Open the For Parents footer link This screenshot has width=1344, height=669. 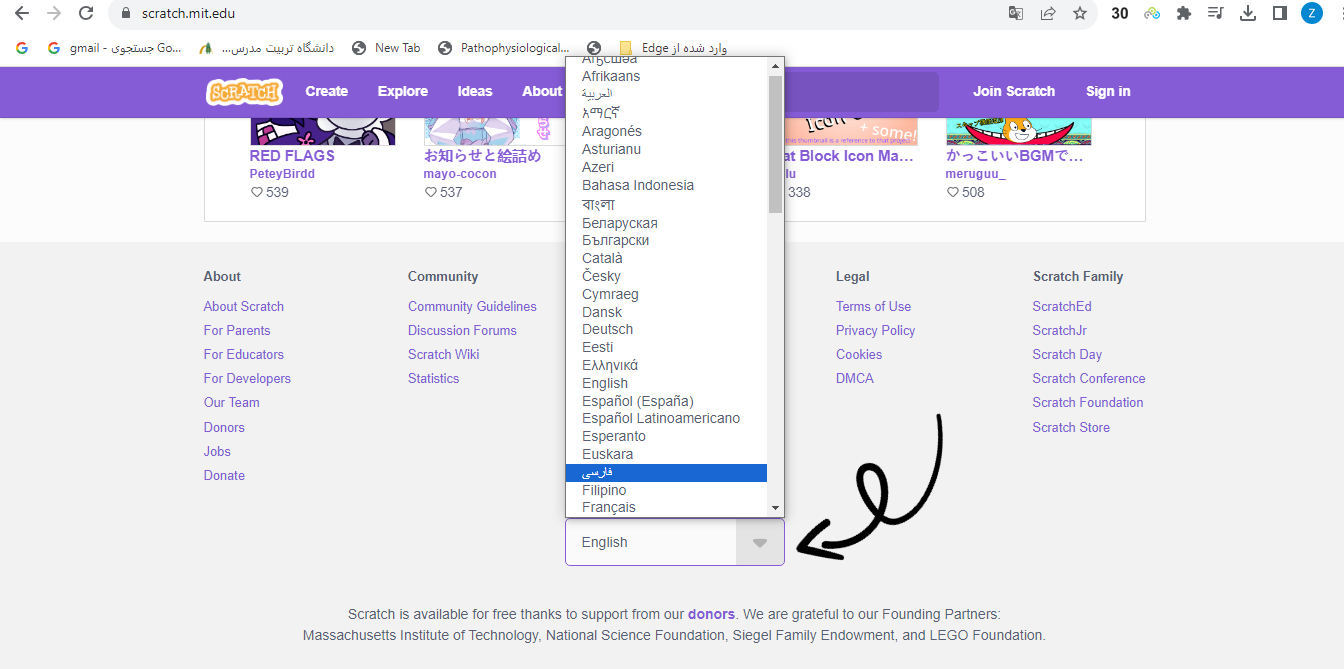[237, 330]
